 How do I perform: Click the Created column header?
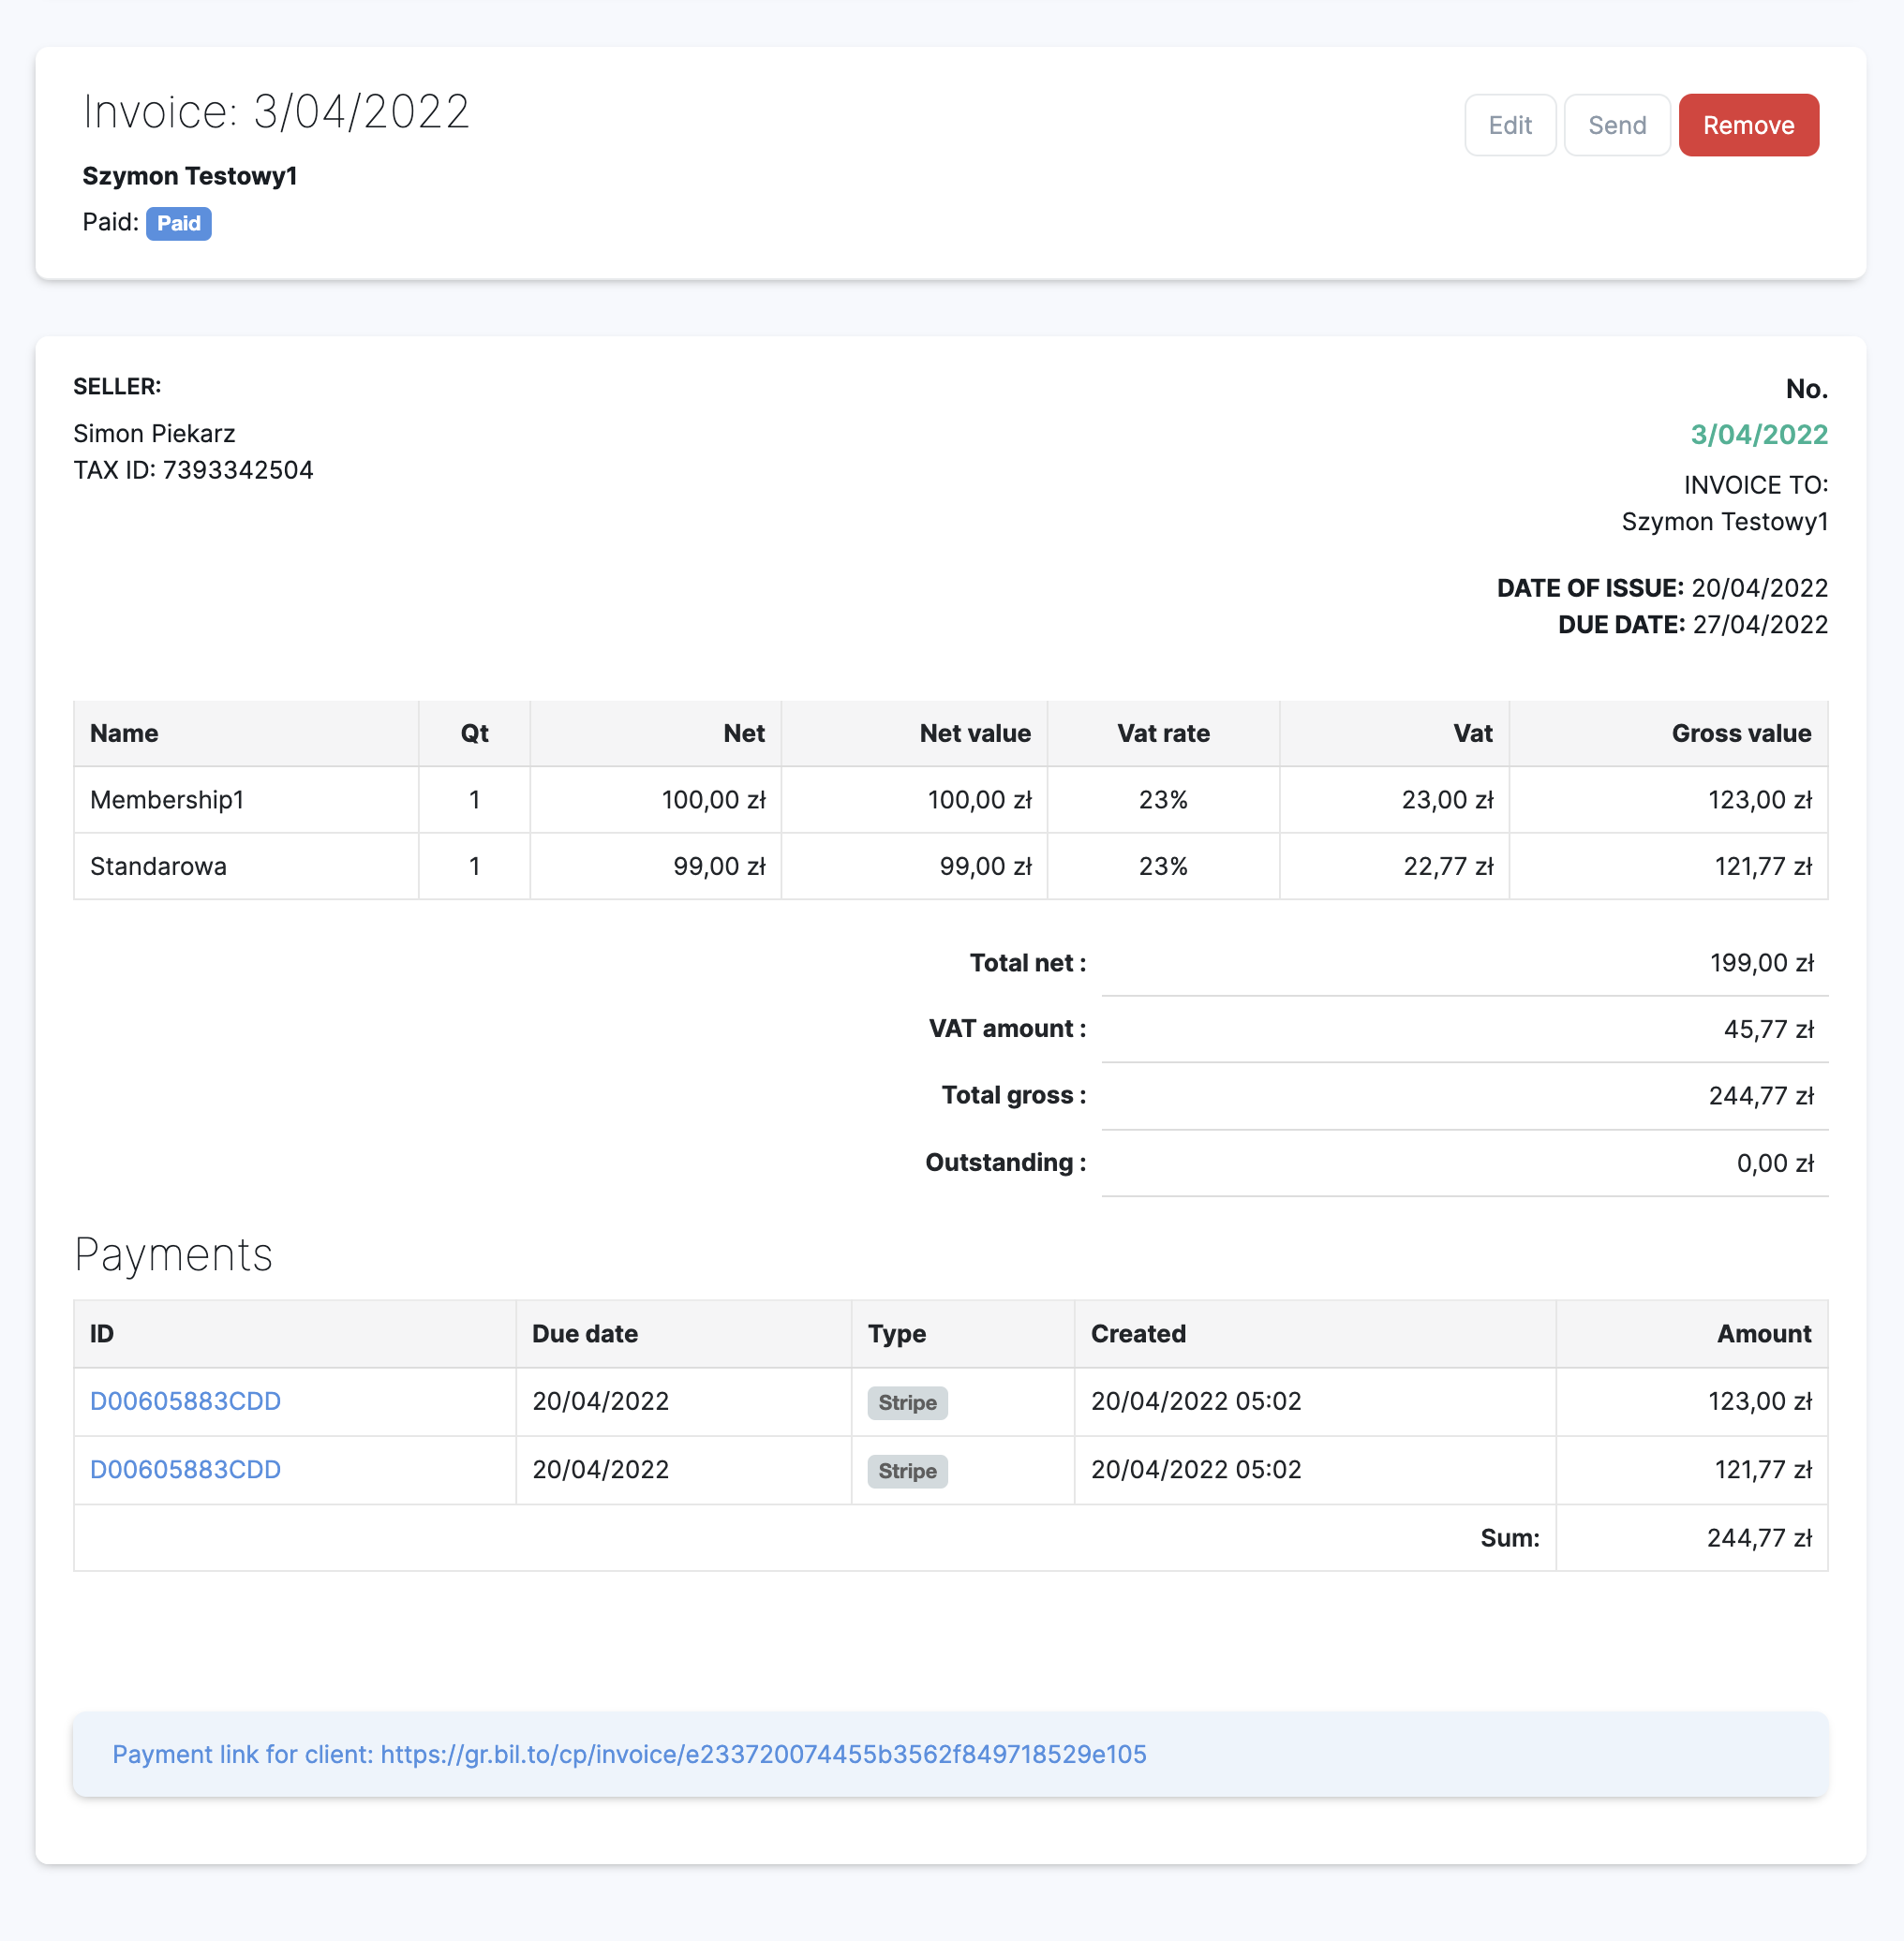[x=1137, y=1333]
